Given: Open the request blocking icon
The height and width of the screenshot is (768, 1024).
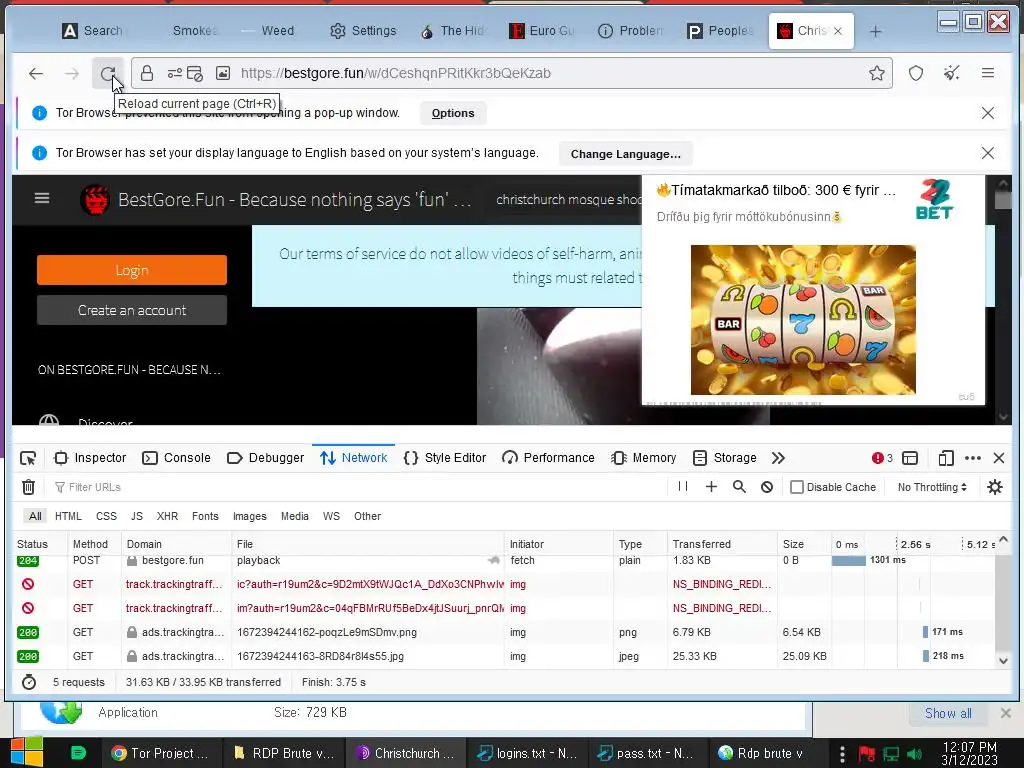Looking at the screenshot, I should point(767,487).
